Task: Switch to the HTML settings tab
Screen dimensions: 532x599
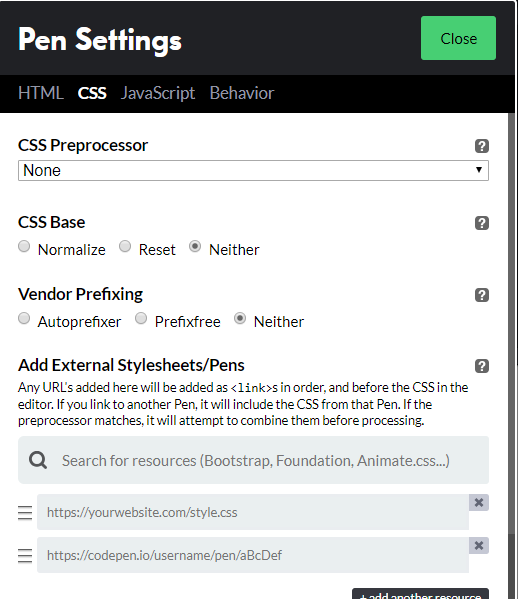Action: tap(40, 93)
